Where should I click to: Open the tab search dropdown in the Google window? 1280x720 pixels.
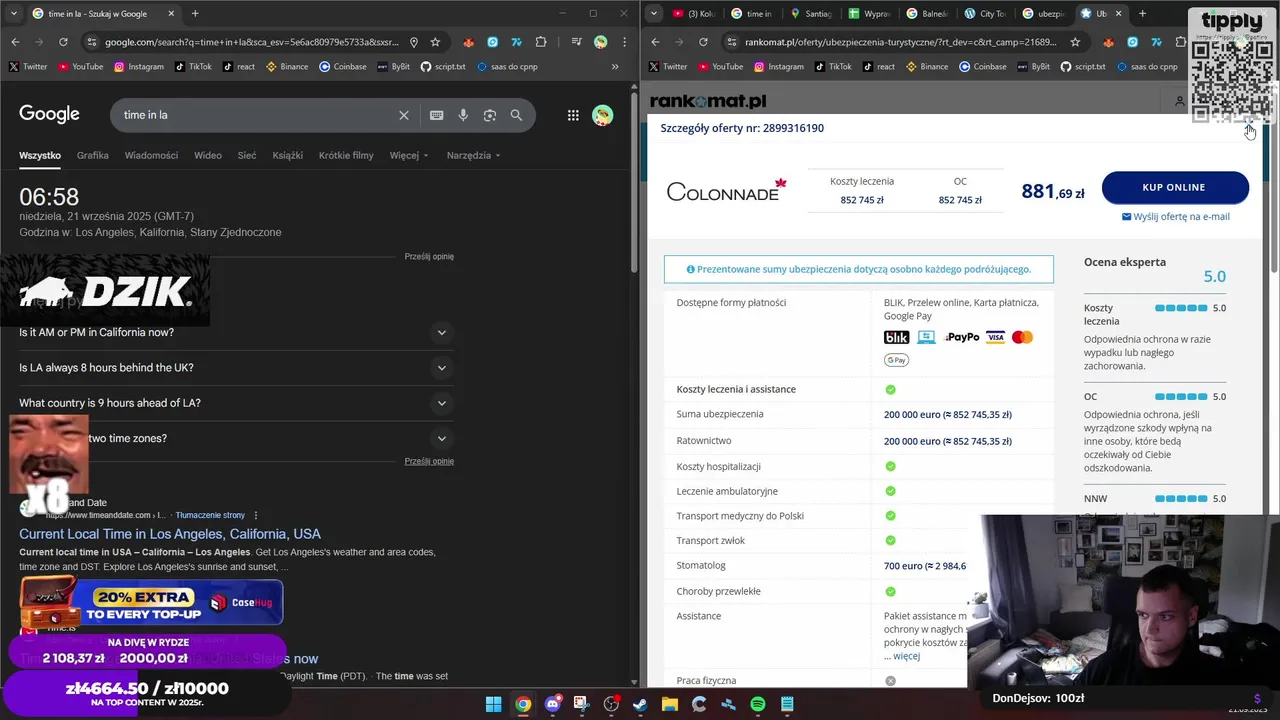tap(13, 13)
